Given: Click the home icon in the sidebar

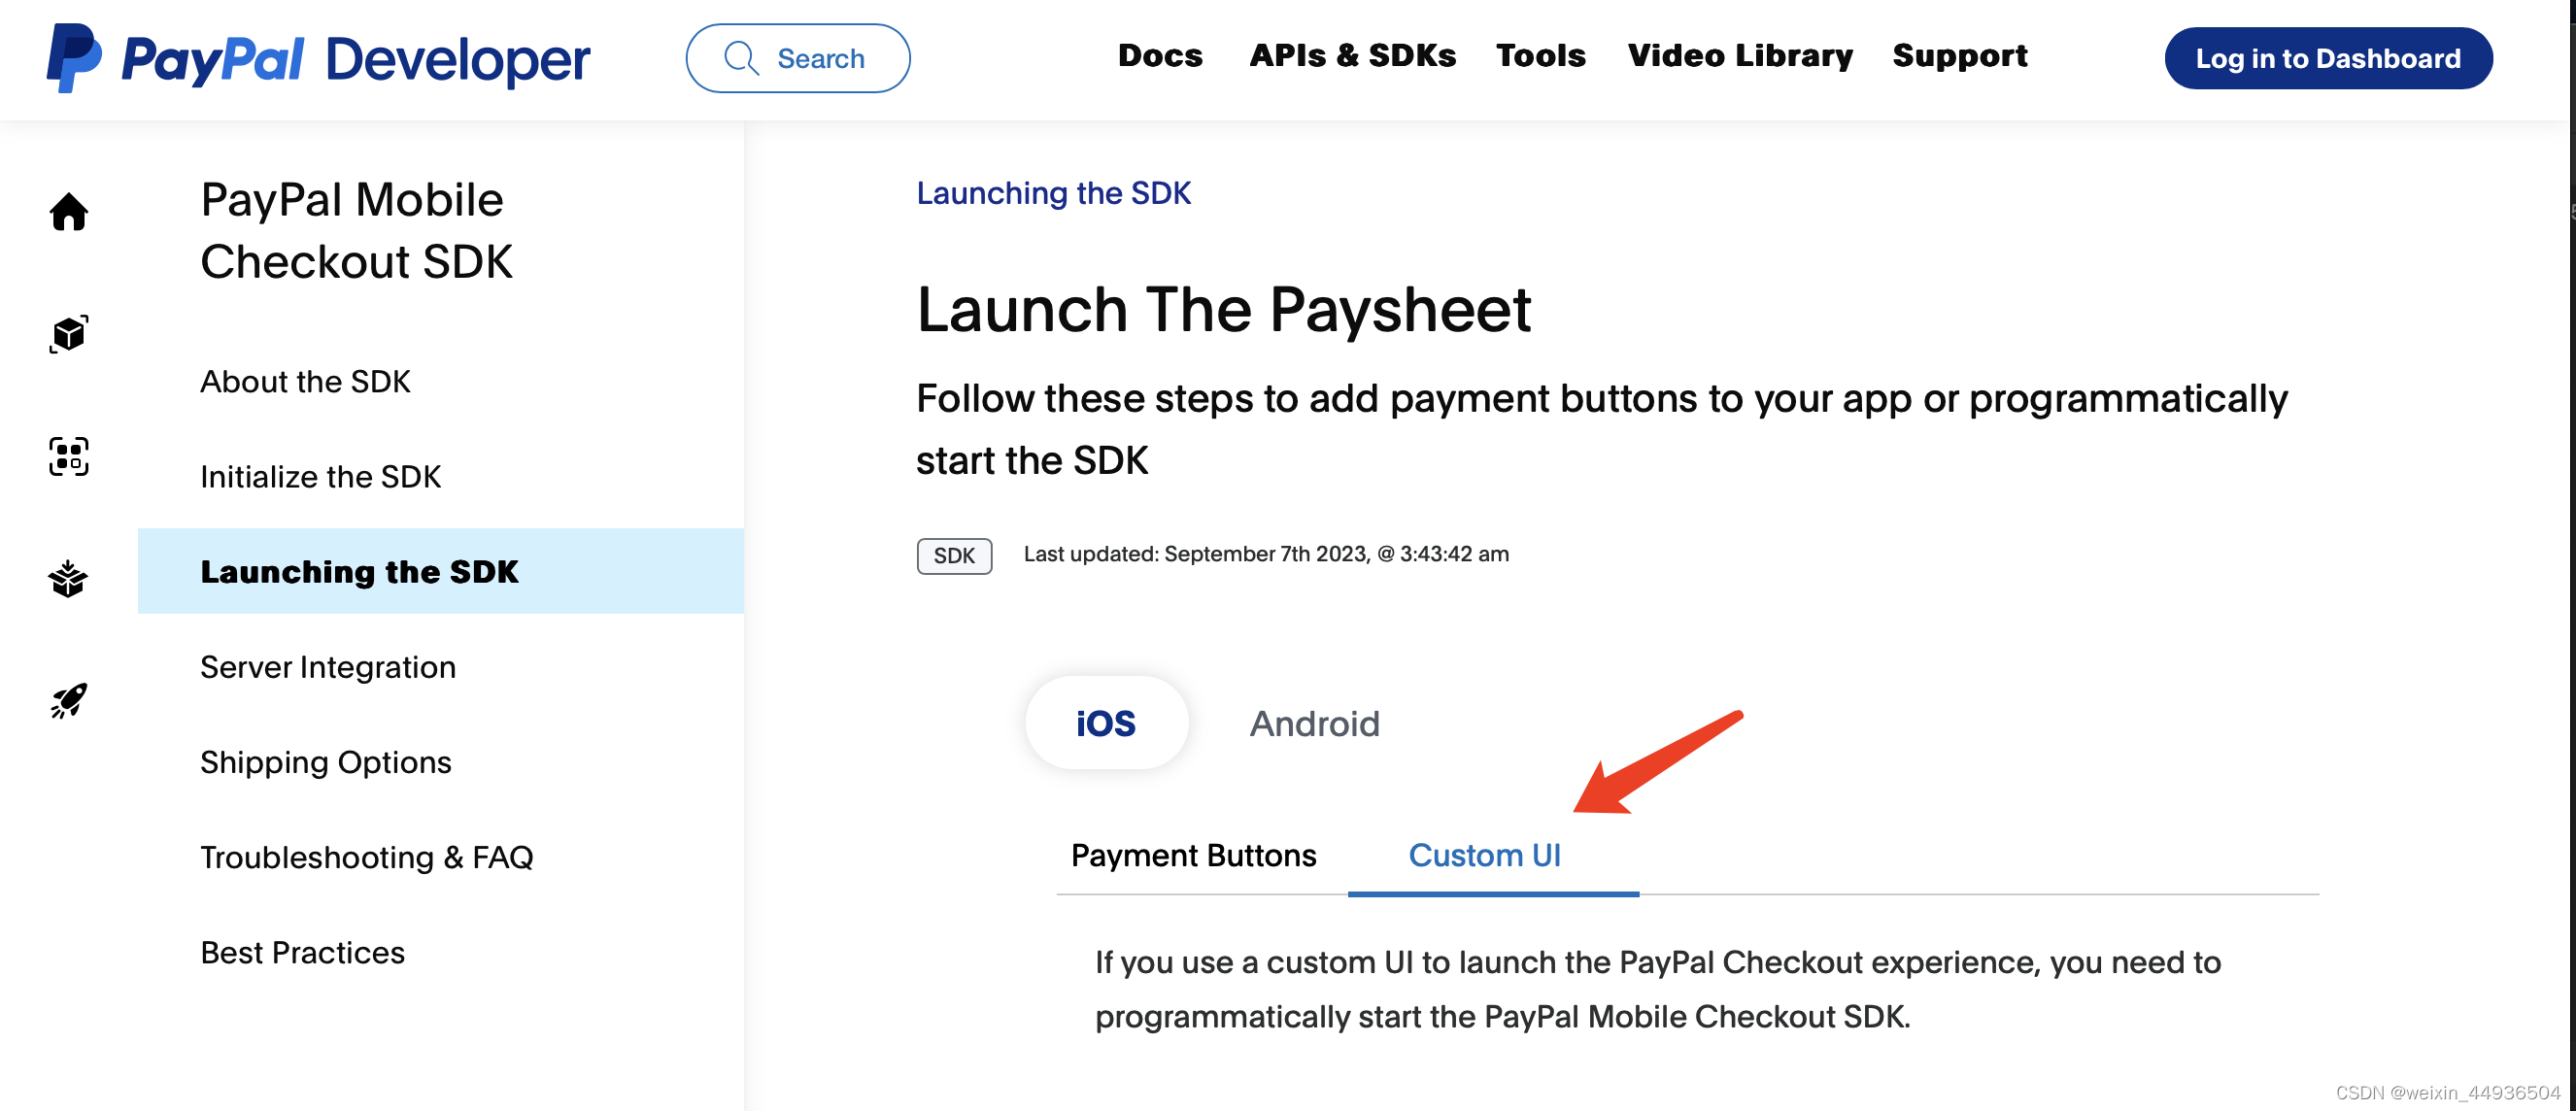Looking at the screenshot, I should click(68, 212).
